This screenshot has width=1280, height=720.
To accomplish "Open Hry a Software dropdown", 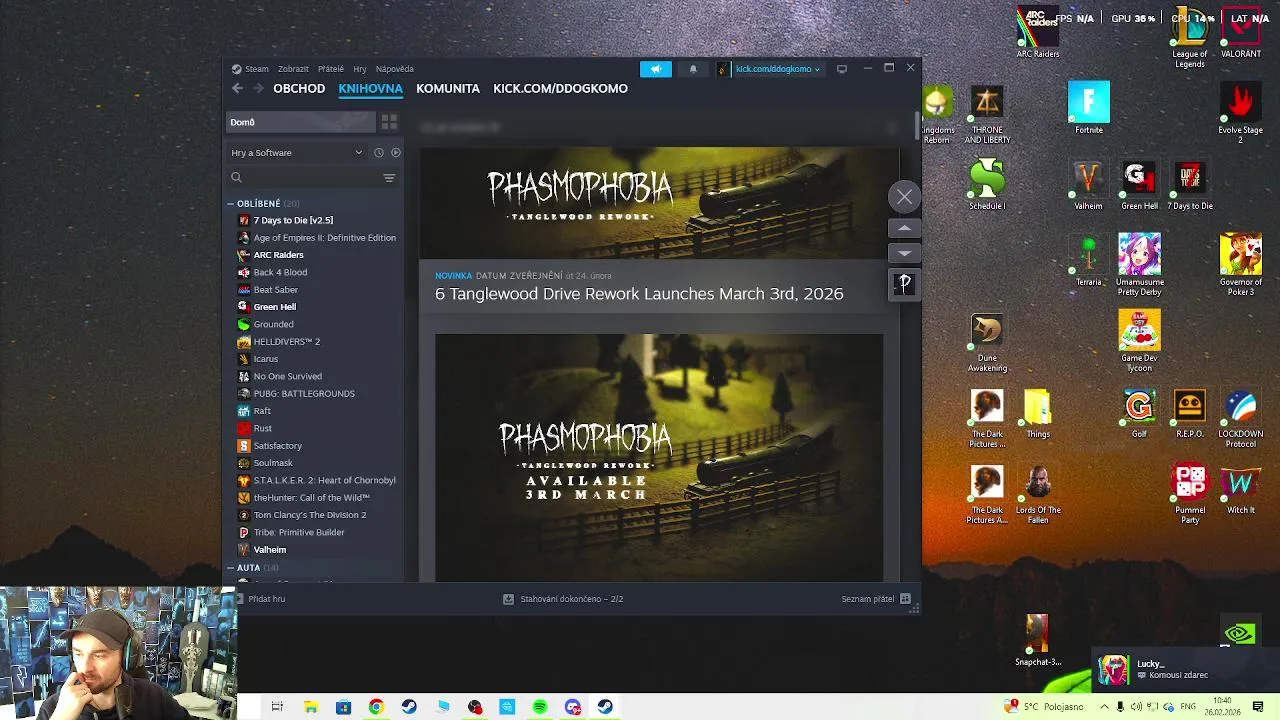I will click(x=297, y=153).
